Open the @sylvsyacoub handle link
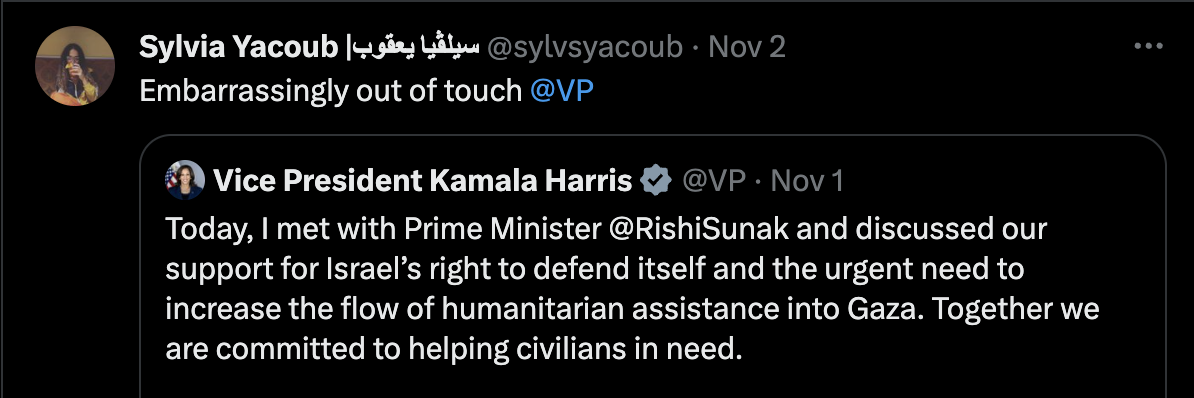The image size is (1194, 398). (x=584, y=47)
